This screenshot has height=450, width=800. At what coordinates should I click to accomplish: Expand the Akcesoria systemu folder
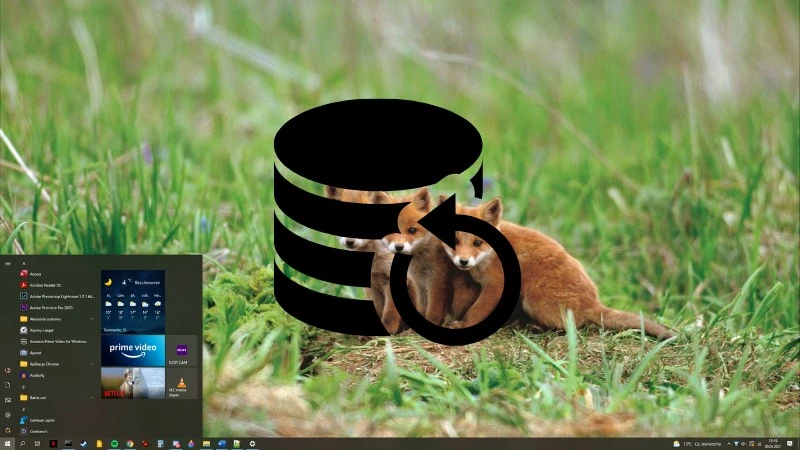coord(56,319)
